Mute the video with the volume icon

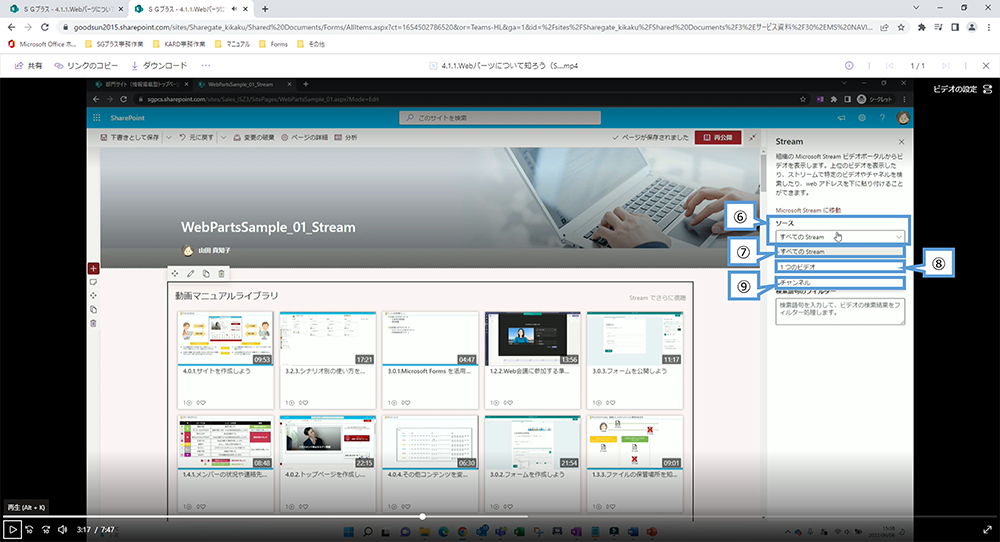click(62, 529)
